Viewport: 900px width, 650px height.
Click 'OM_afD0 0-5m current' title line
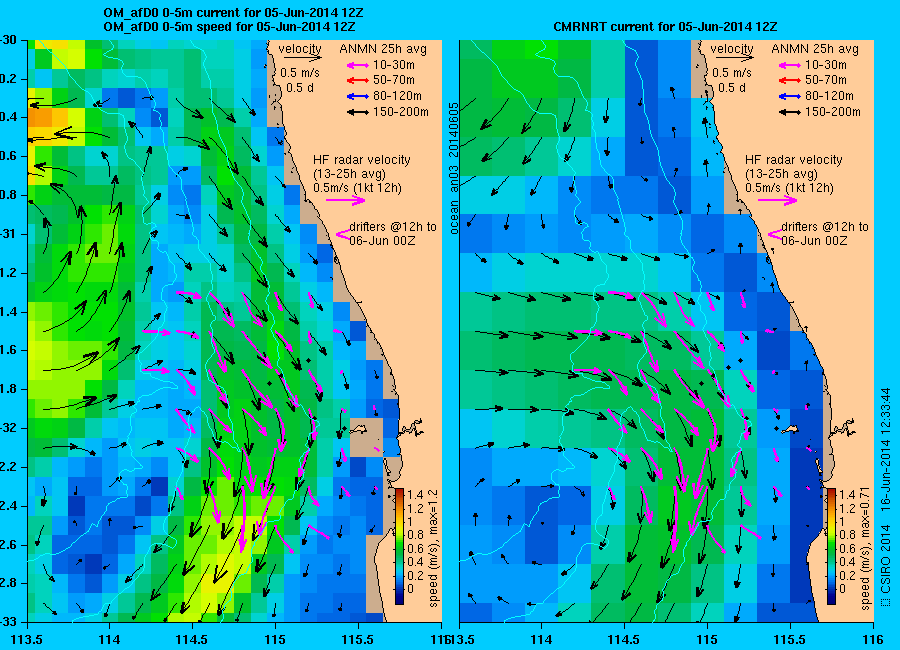pyautogui.click(x=233, y=13)
